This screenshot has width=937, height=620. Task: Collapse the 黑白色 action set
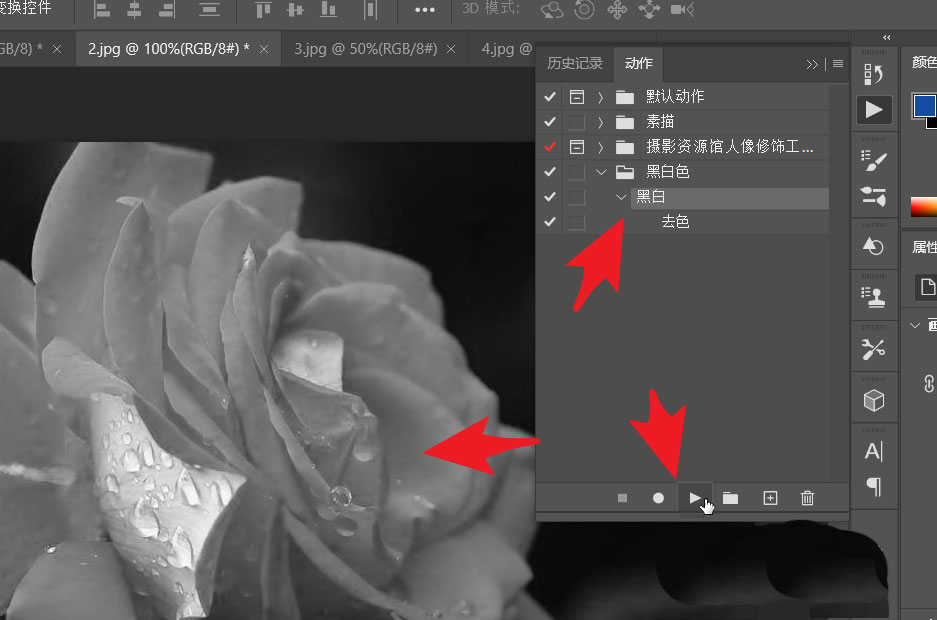pyautogui.click(x=600, y=171)
